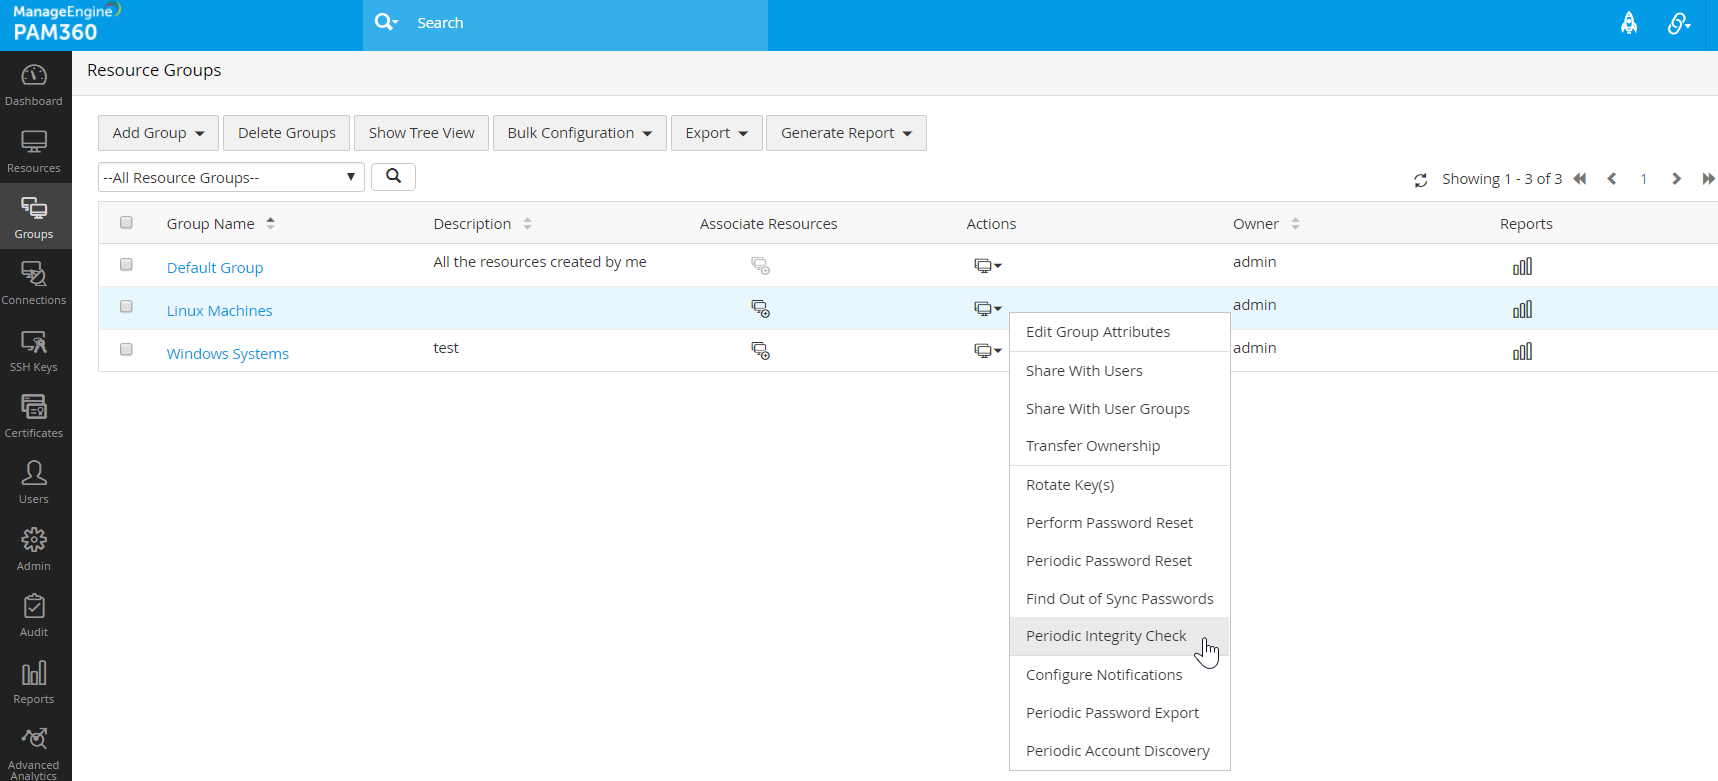Click in the top Search field
Viewport: 1718px width, 781px height.
[x=580, y=23]
